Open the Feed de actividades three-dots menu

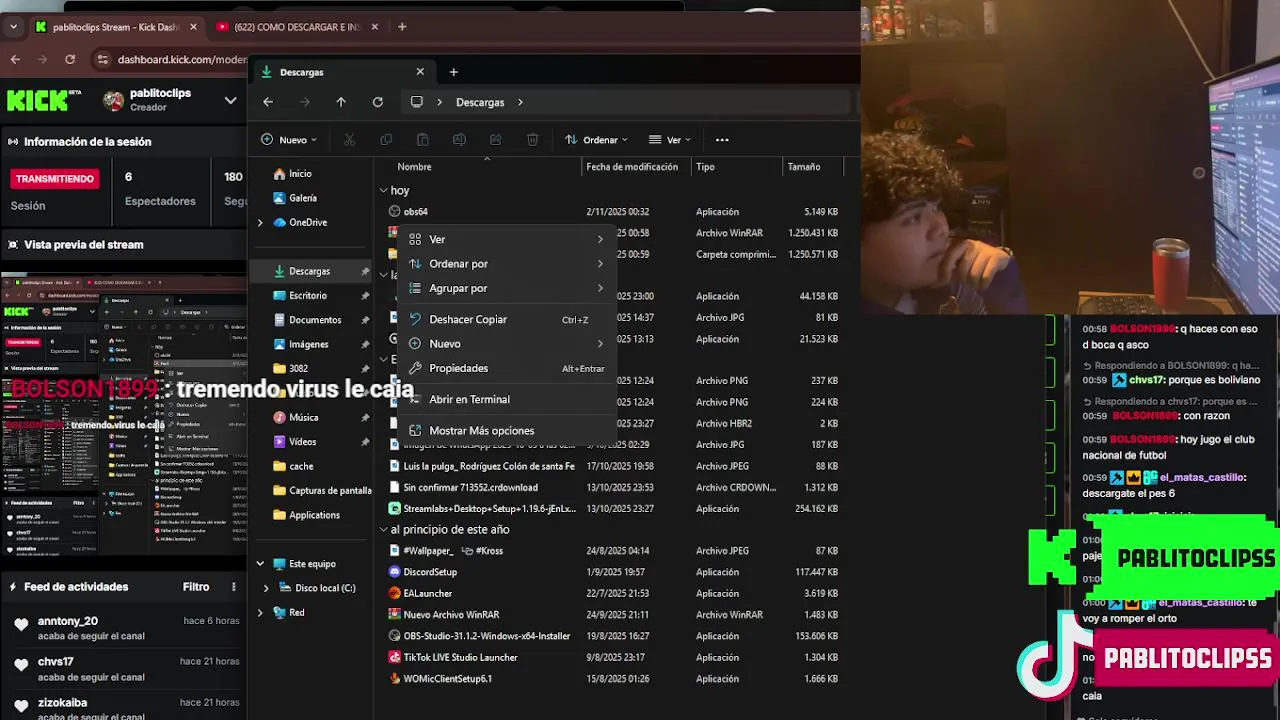click(x=234, y=587)
